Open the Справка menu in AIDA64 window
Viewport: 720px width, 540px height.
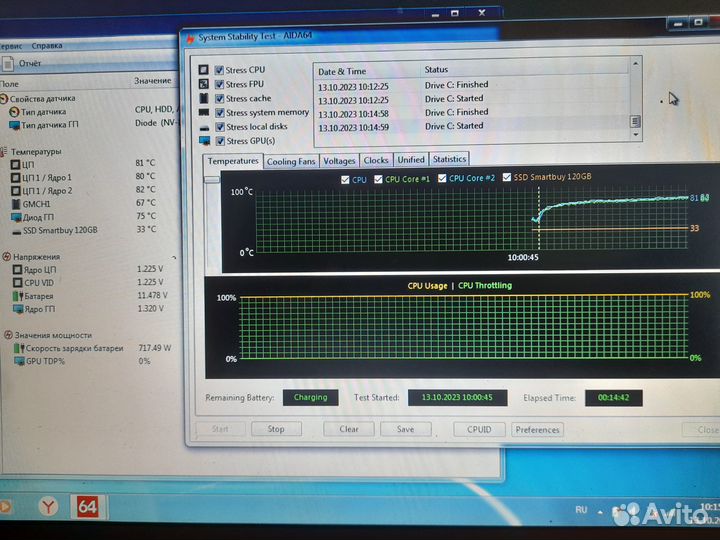tap(47, 46)
